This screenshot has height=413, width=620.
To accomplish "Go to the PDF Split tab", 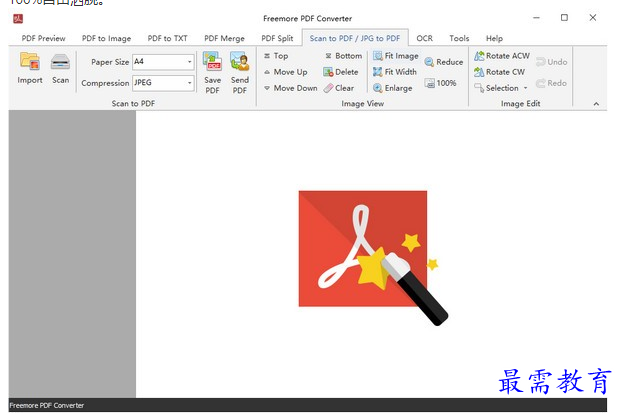I will point(277,38).
